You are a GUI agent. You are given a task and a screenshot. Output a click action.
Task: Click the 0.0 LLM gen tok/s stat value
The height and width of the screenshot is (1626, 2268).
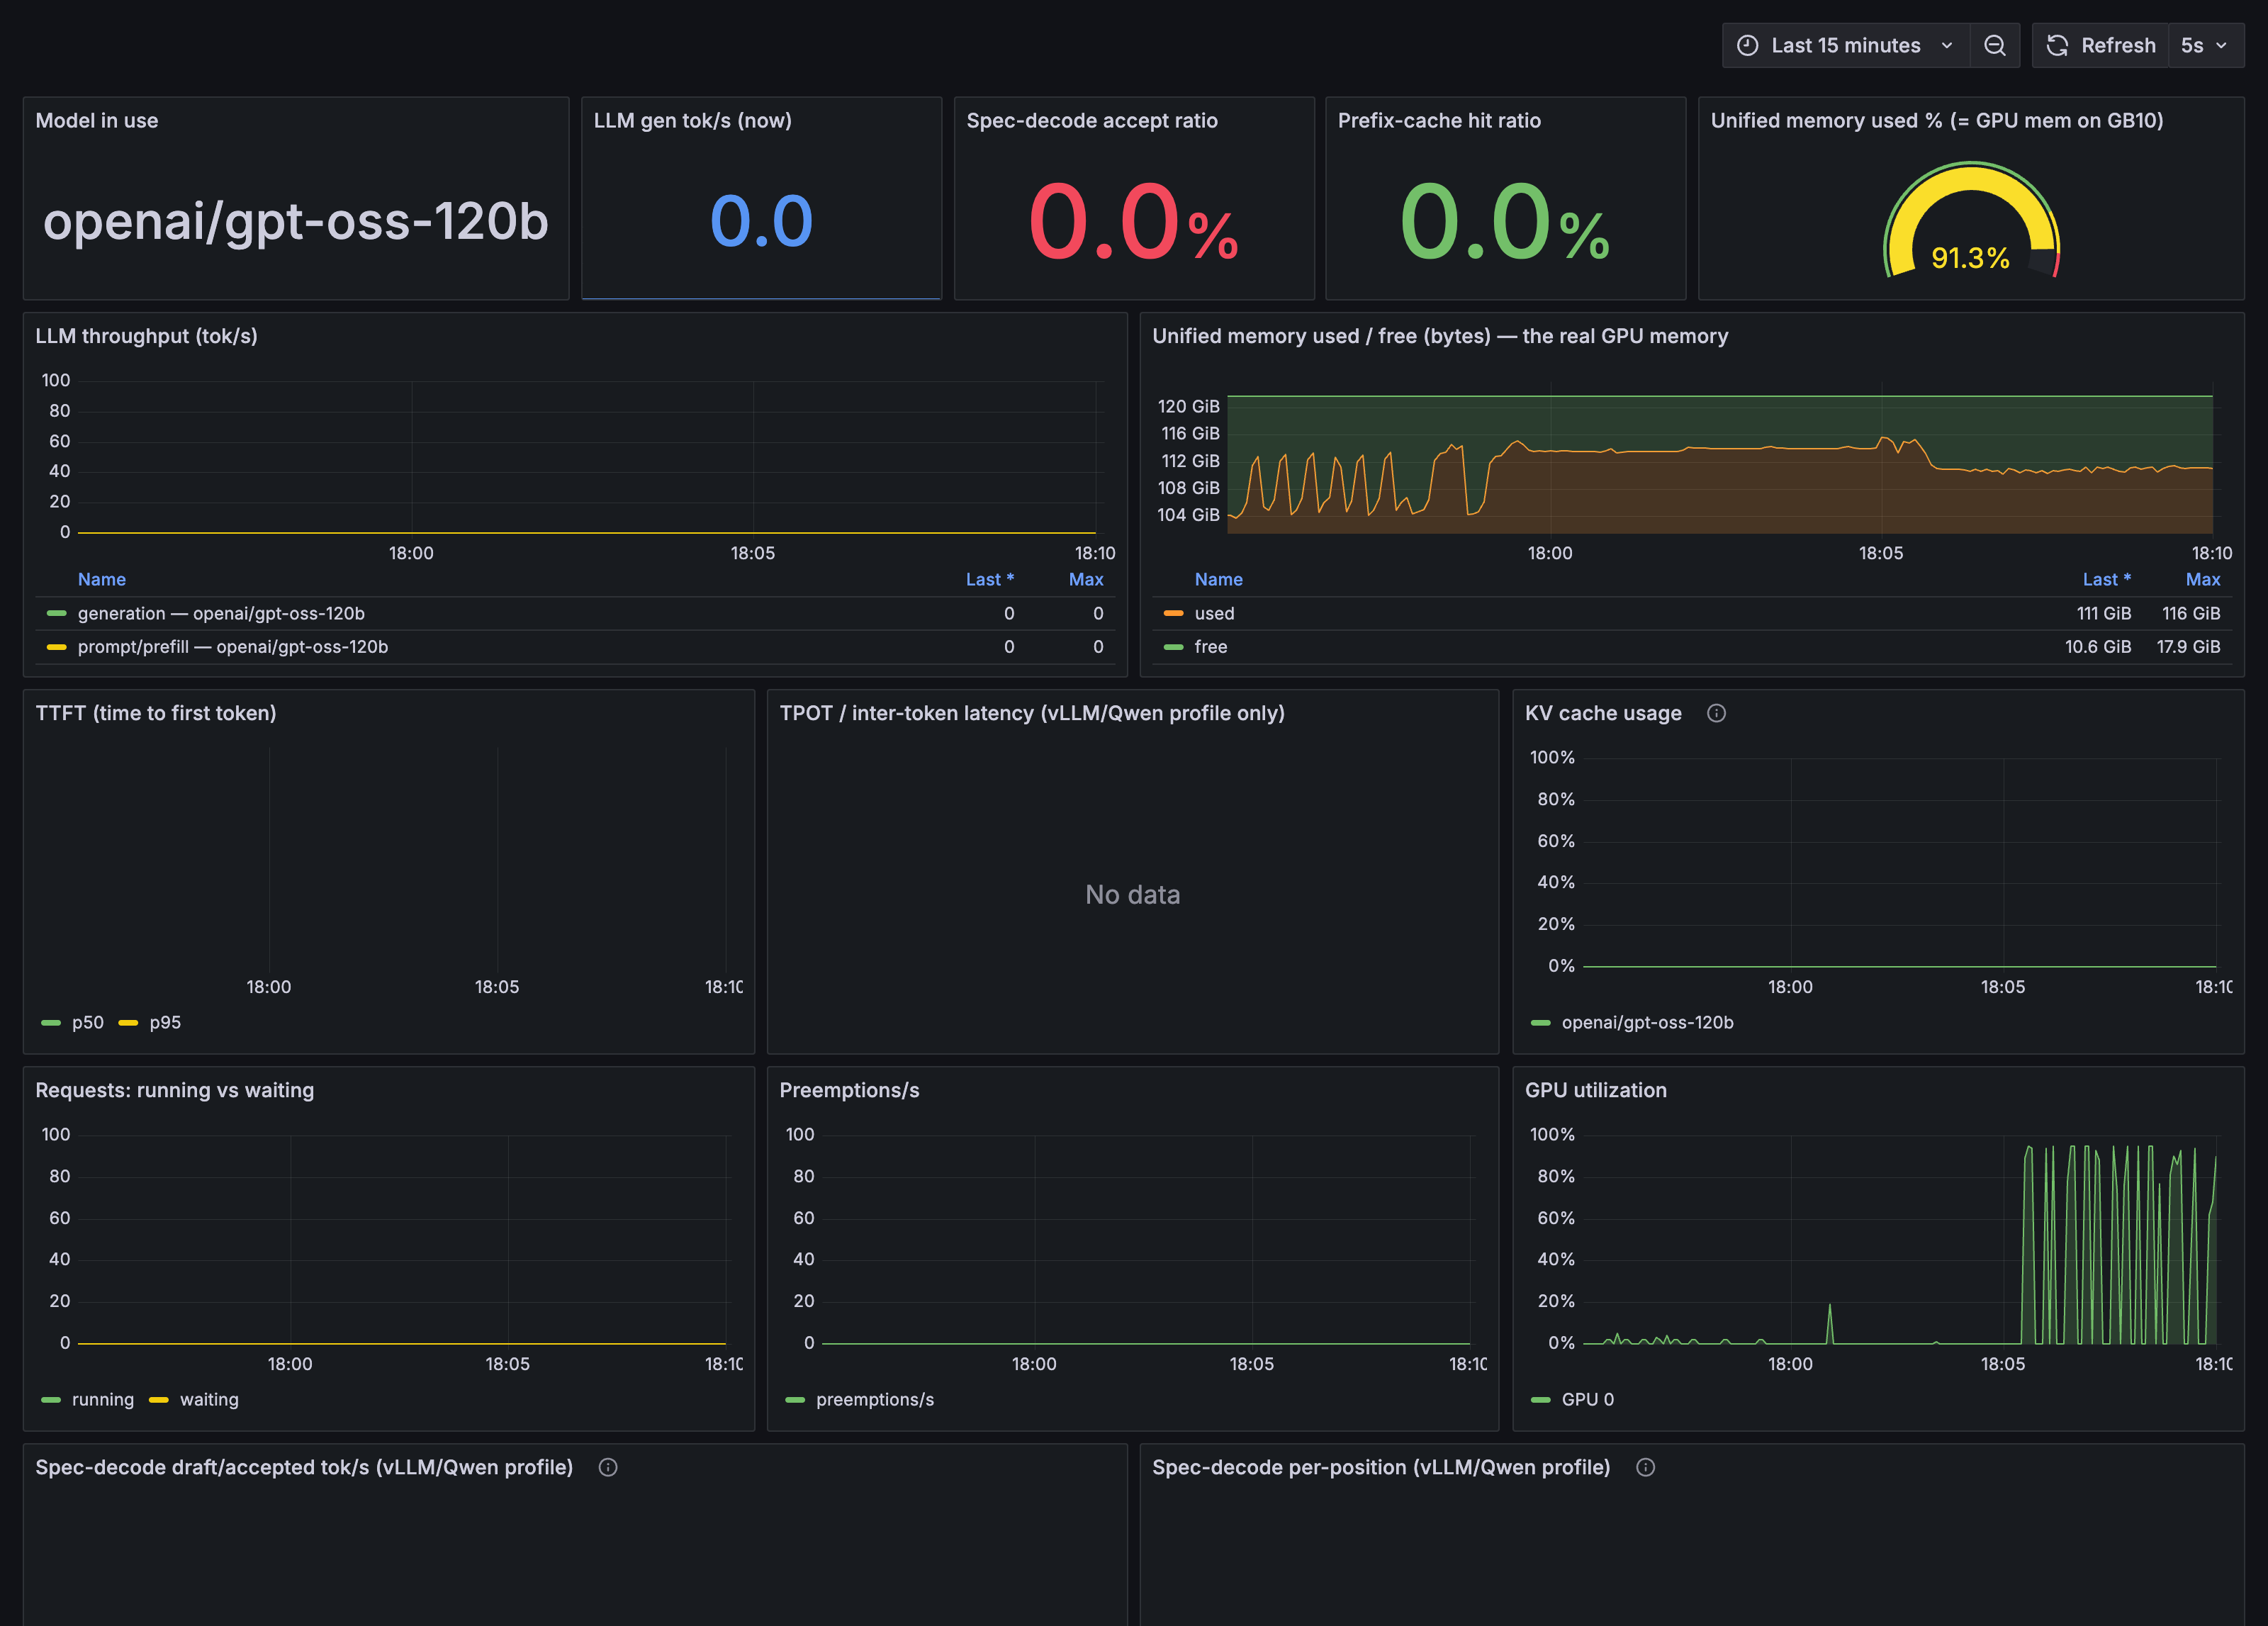coord(761,221)
